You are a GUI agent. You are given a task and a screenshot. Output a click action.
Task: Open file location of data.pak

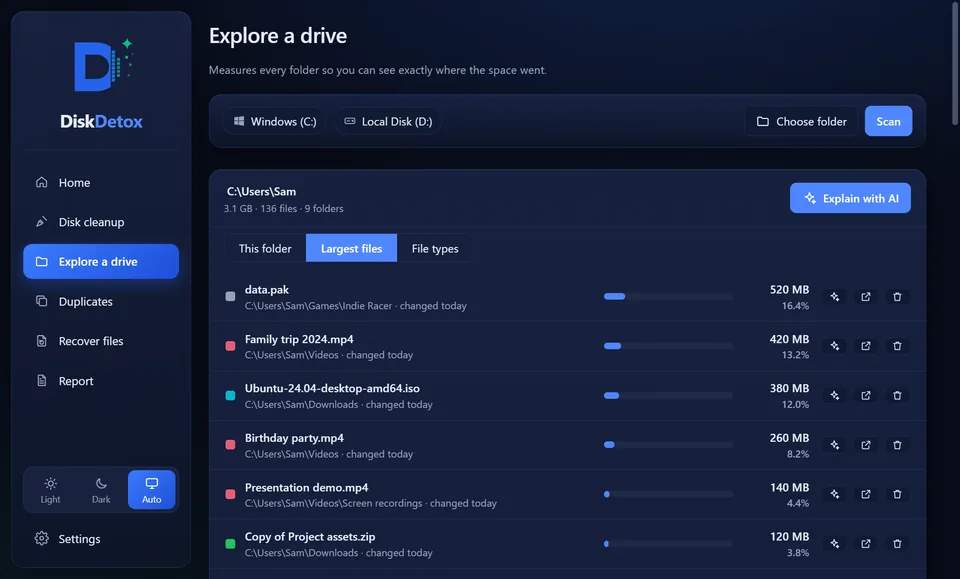pyautogui.click(x=866, y=297)
